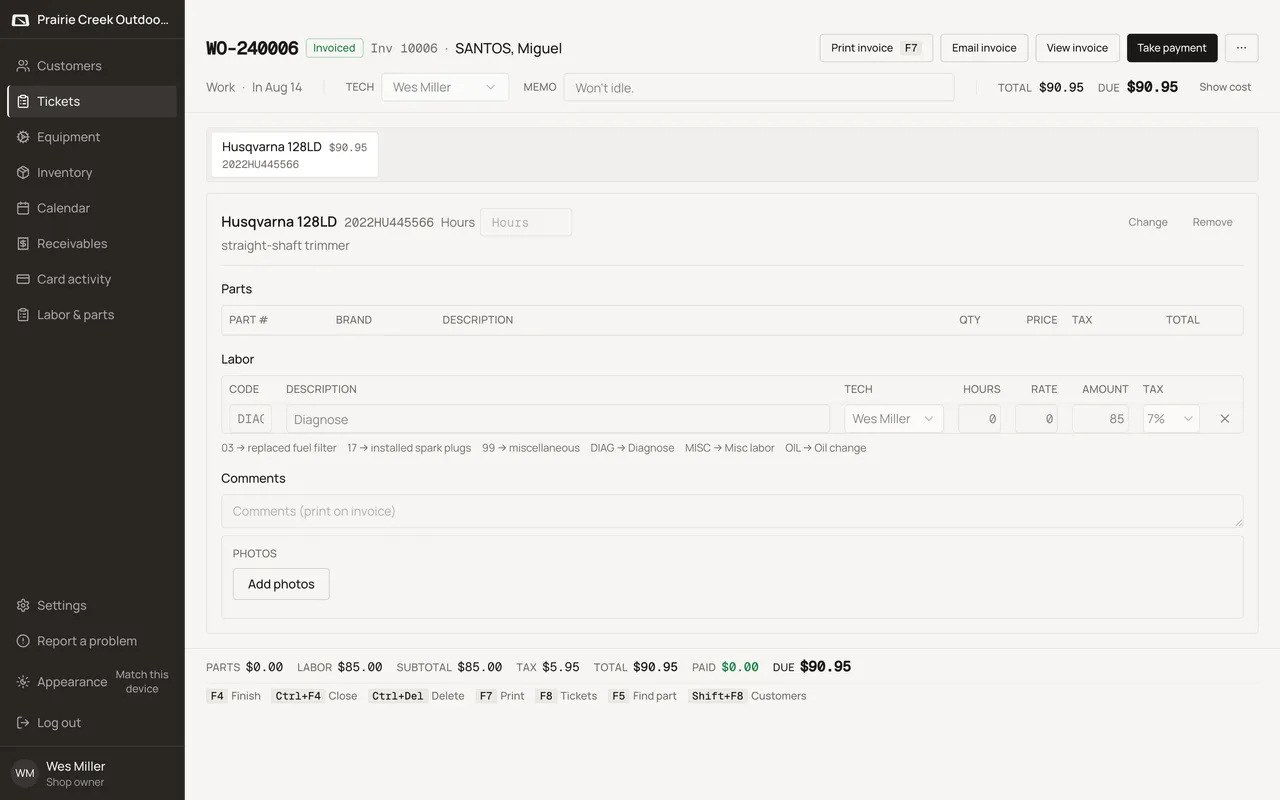Click the F5 Find part shortcut
Screen dimensions: 1280x800
pyautogui.click(x=642, y=696)
